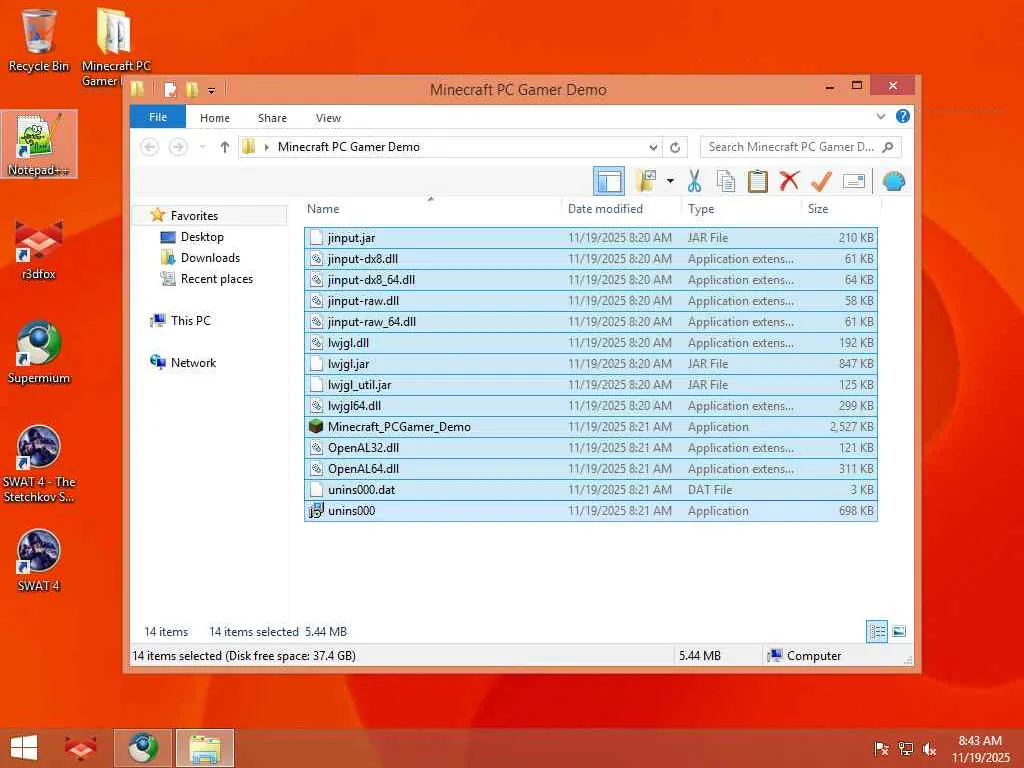Click the red X Delete toolbar icon
1024x768 pixels.
point(789,181)
